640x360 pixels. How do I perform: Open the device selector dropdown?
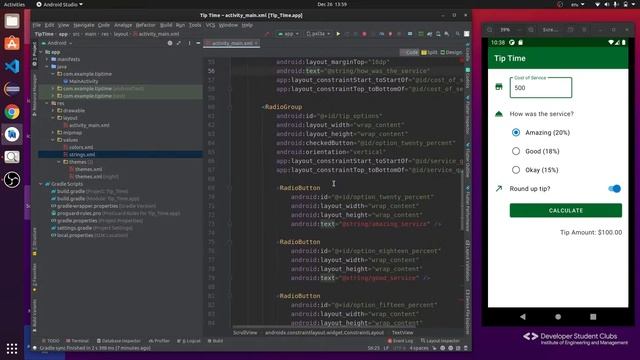tap(318, 34)
